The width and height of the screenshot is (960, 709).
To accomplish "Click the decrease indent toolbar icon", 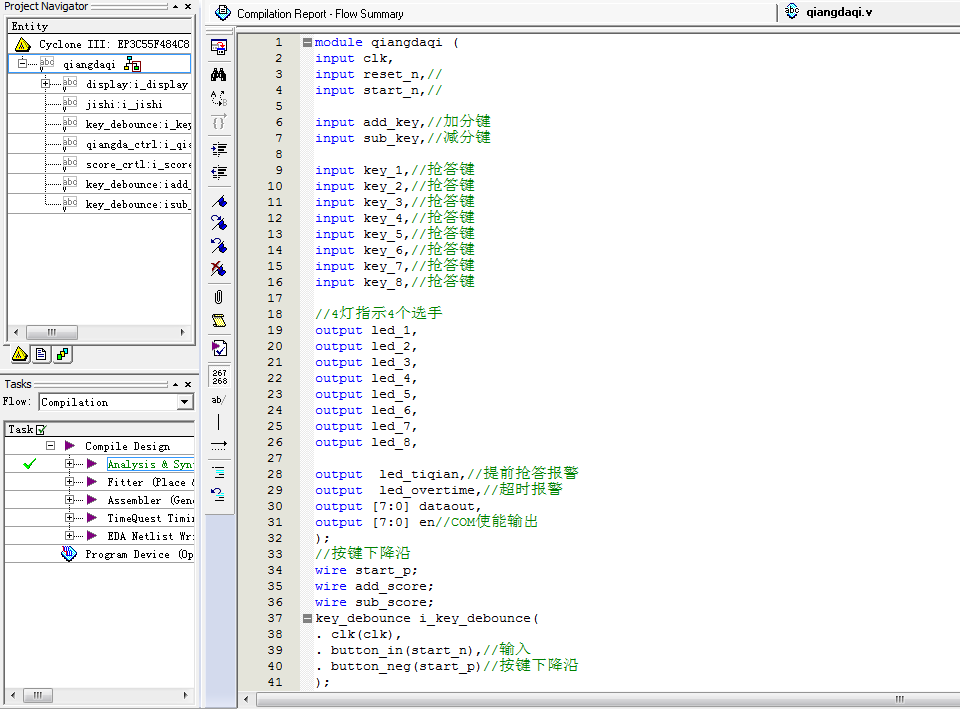I will tap(218, 173).
